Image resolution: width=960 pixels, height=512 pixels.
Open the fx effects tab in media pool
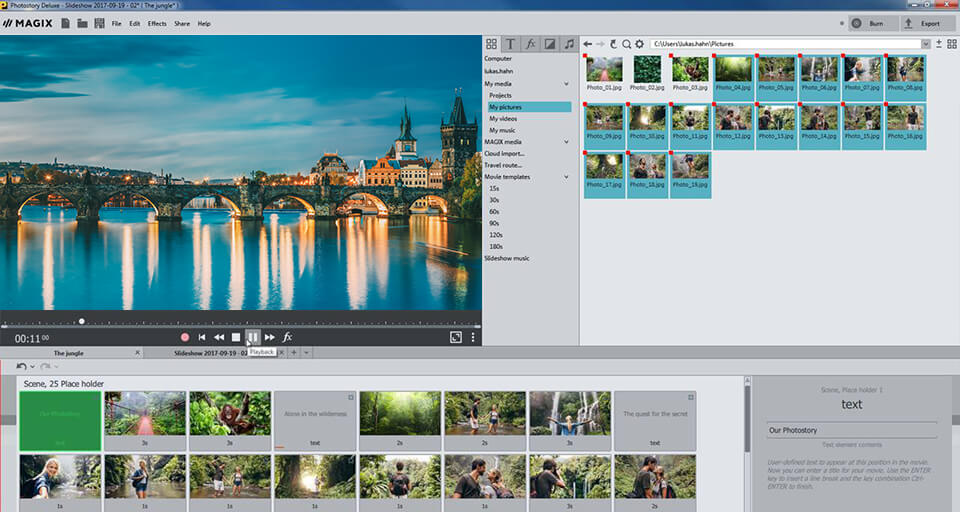tap(530, 44)
